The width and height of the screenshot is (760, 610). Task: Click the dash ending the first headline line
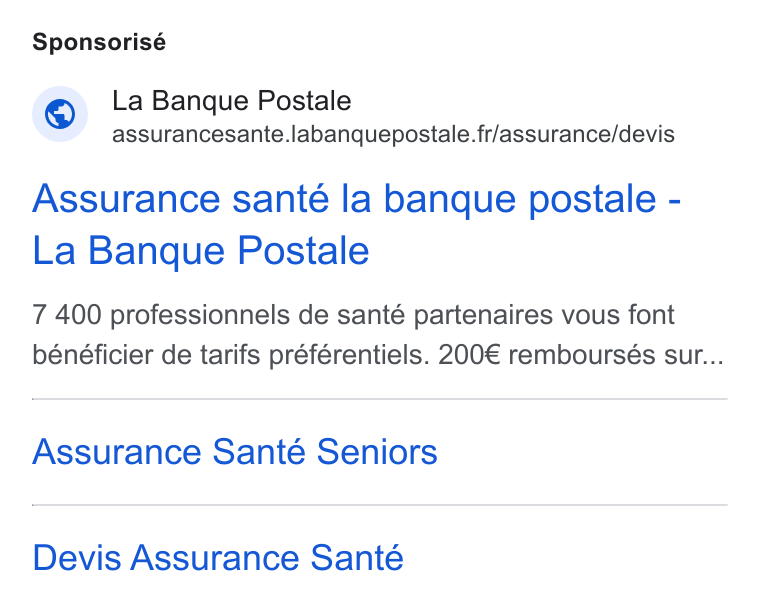point(675,200)
